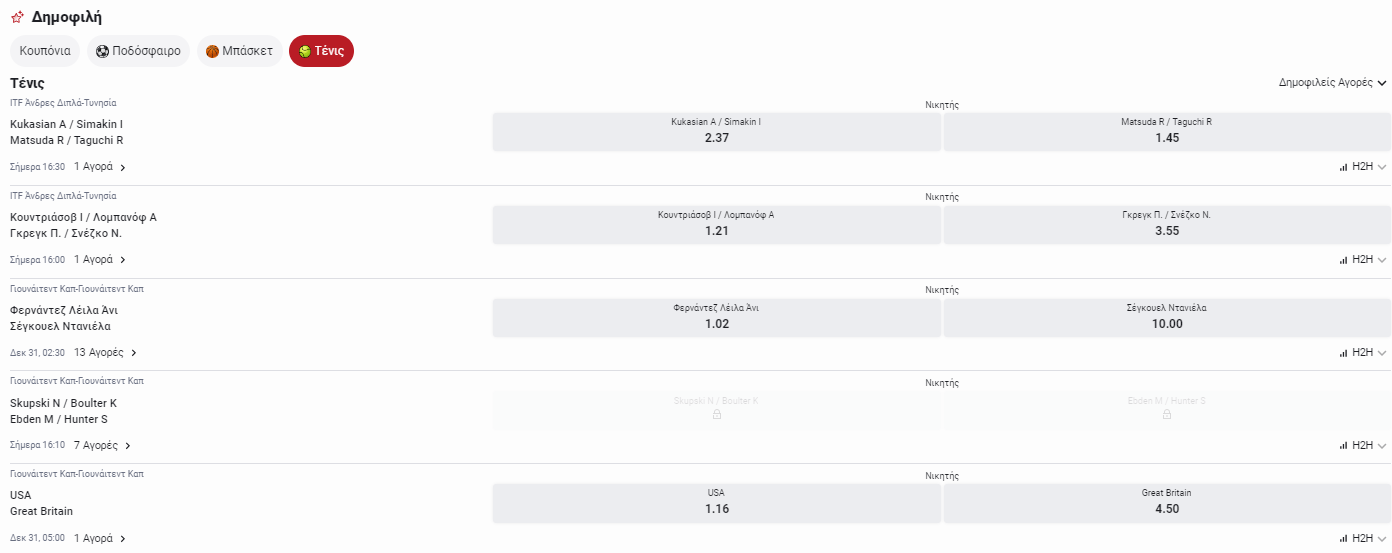
Task: Click H2H bar chart icon for Kukasian match
Action: pyautogui.click(x=1344, y=167)
